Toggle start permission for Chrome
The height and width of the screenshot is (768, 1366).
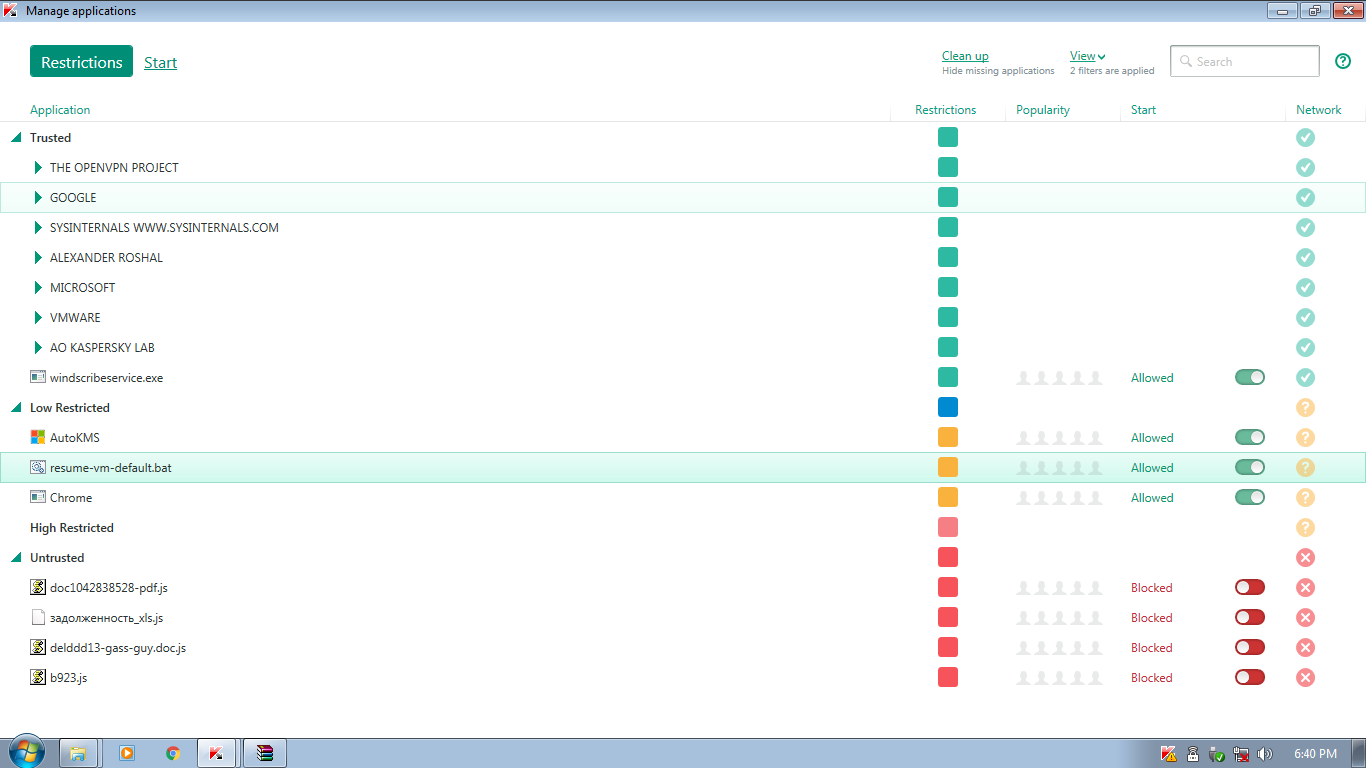coord(1250,497)
